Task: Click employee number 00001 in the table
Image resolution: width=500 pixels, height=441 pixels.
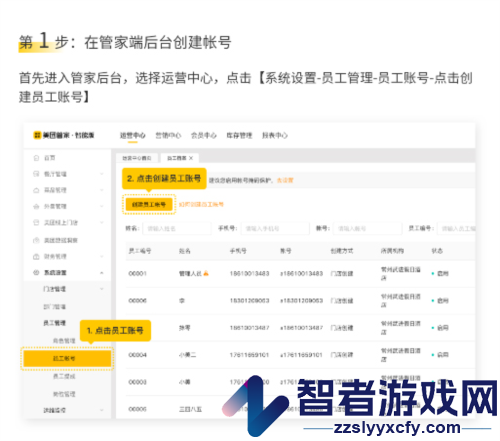Action: (137, 273)
